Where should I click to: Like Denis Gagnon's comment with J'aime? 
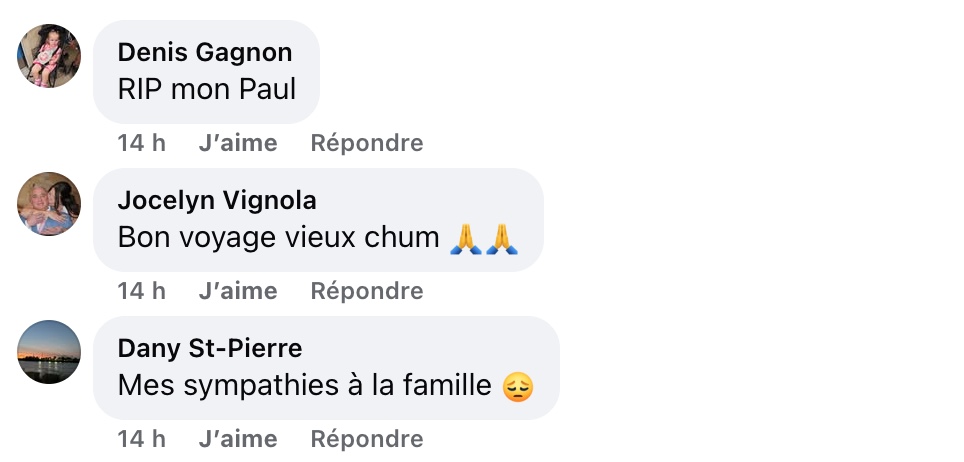tap(238, 143)
